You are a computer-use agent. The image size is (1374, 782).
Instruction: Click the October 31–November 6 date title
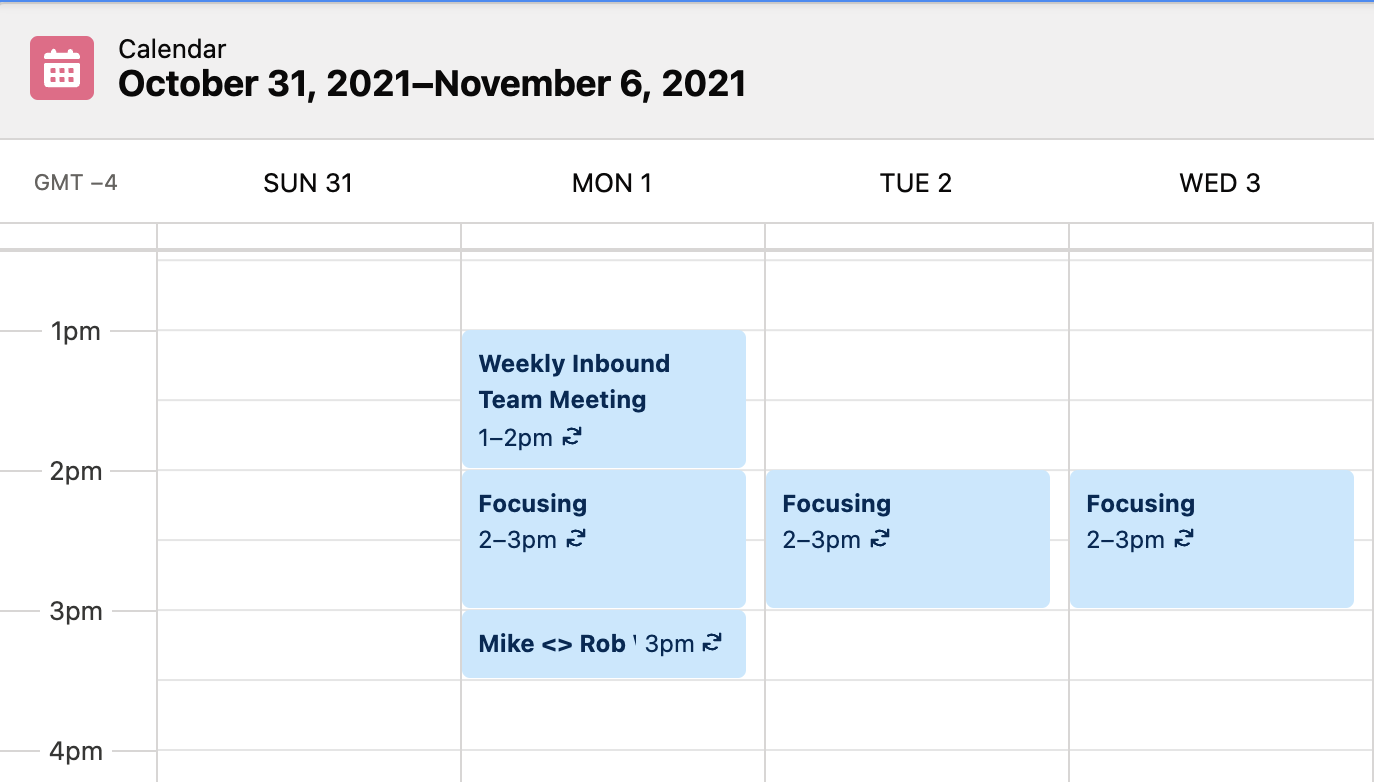pos(432,84)
